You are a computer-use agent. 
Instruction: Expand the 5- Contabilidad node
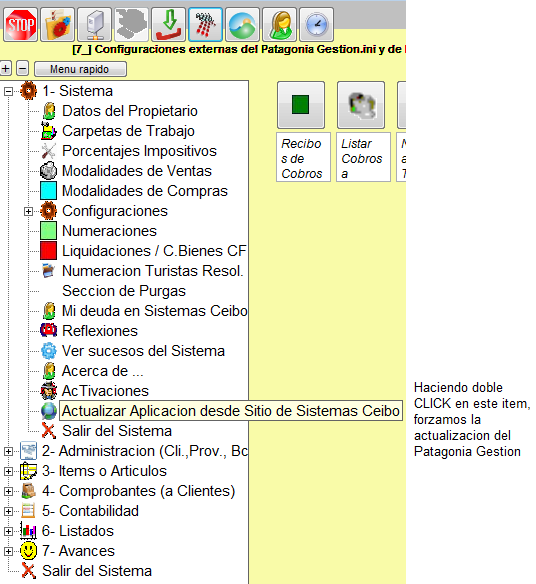click(x=8, y=511)
